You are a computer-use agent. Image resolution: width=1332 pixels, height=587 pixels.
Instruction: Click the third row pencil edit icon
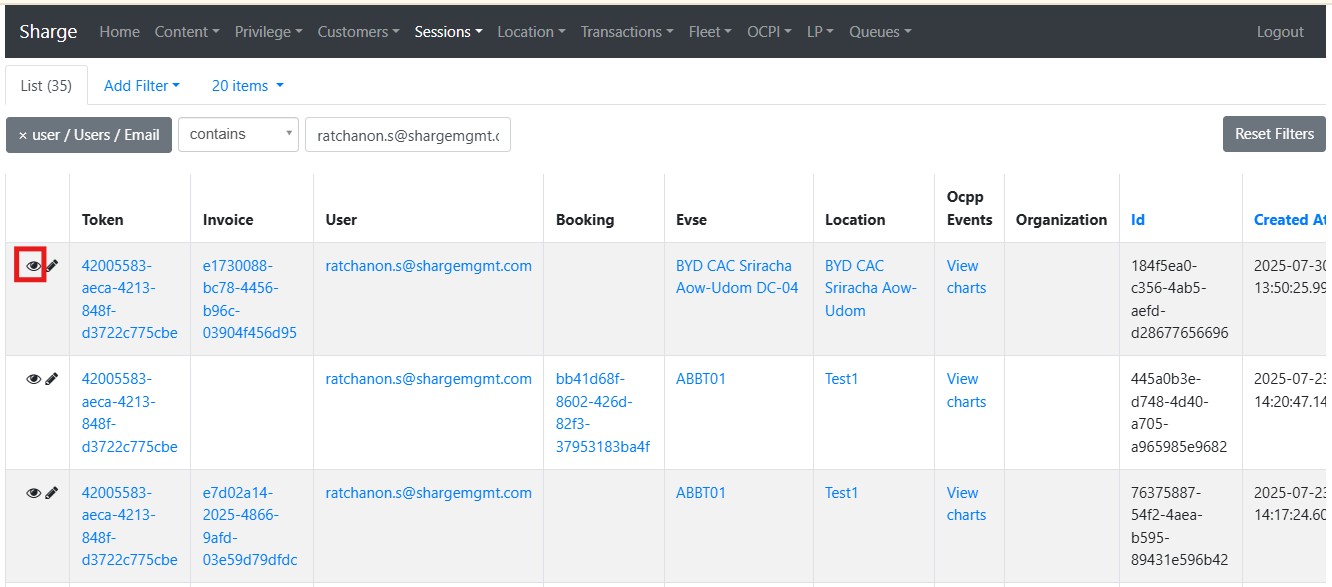52,493
